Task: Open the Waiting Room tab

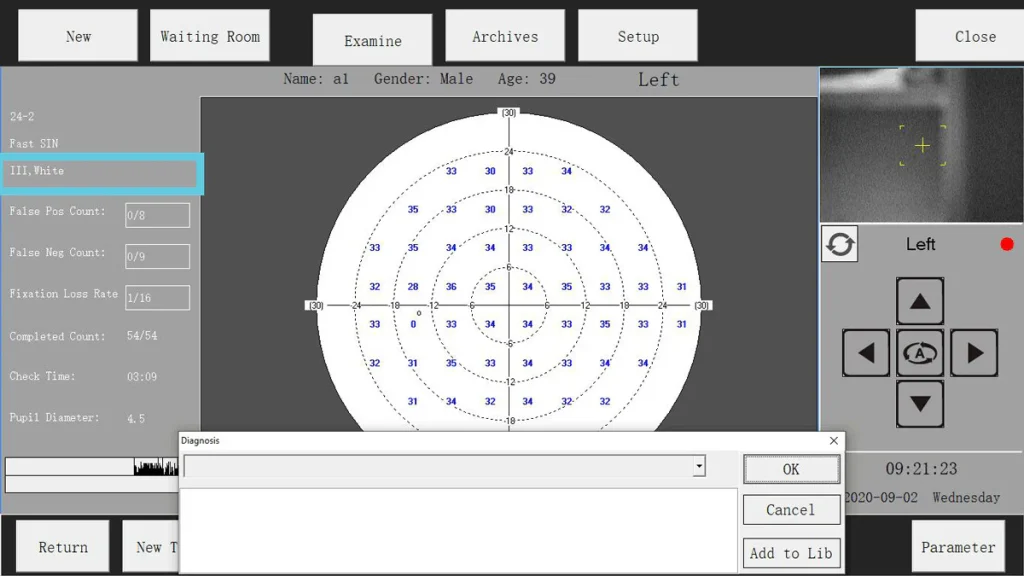Action: tap(210, 36)
